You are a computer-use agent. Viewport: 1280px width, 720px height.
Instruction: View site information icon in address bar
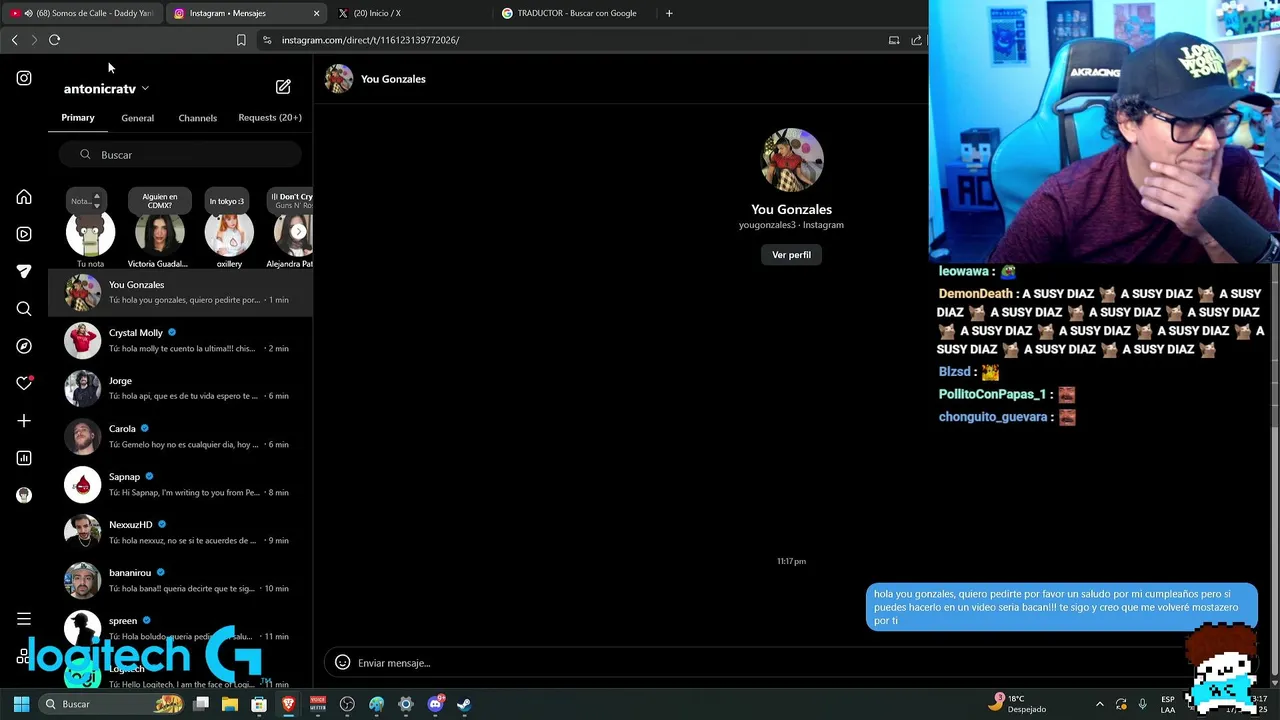(266, 40)
